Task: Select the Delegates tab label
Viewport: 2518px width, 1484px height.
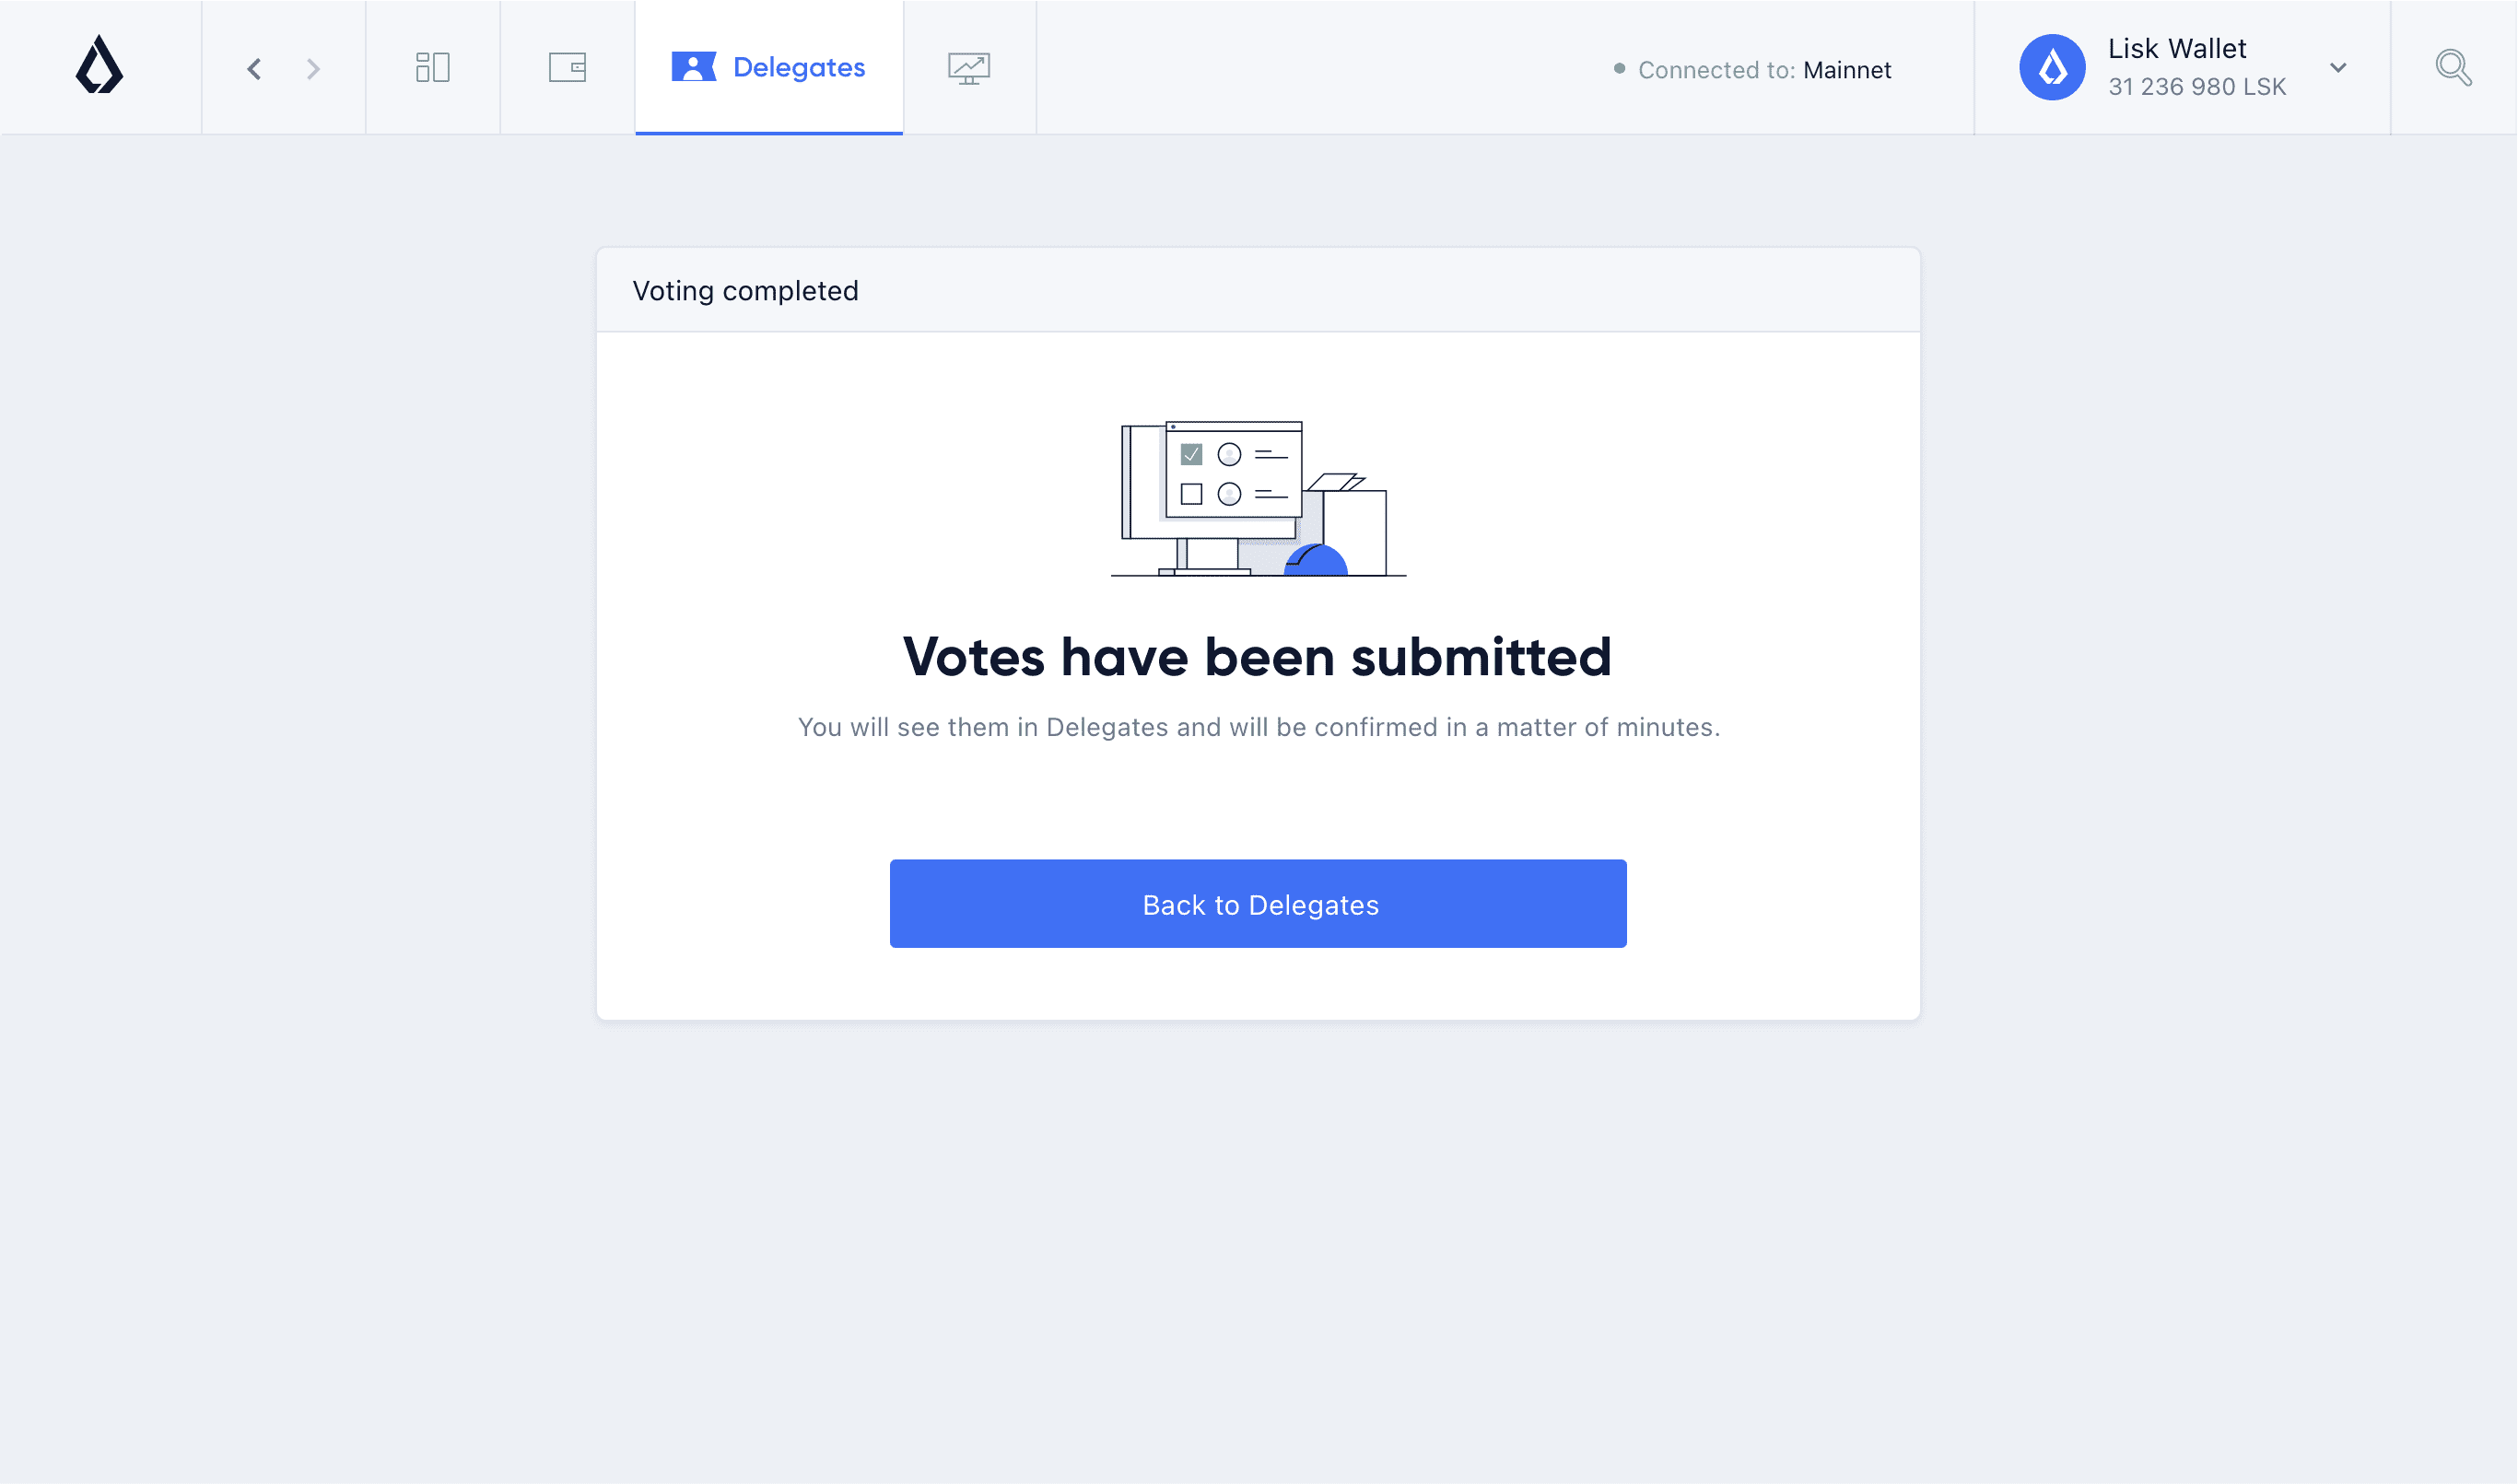Action: coord(799,65)
